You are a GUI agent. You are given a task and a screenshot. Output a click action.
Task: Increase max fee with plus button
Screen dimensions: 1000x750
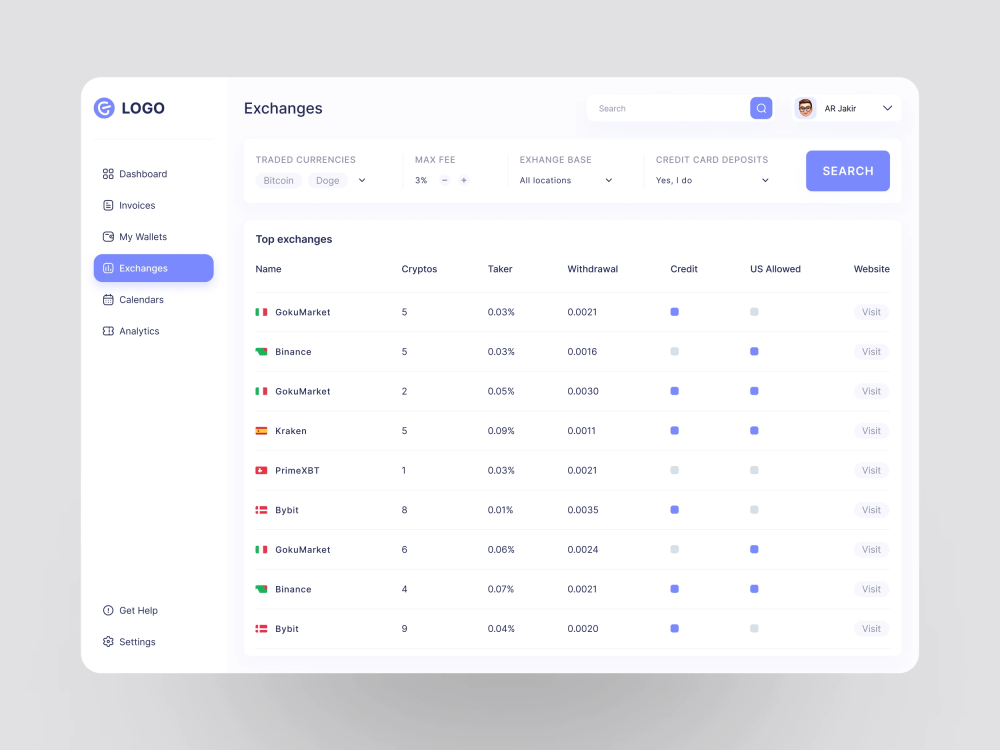[464, 180]
